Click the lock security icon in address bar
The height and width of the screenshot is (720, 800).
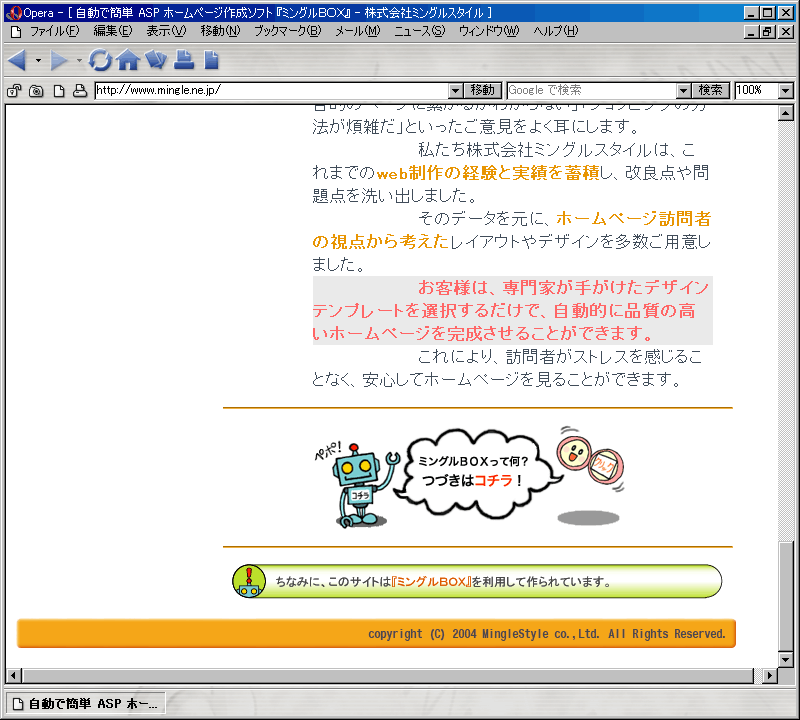click(14, 91)
